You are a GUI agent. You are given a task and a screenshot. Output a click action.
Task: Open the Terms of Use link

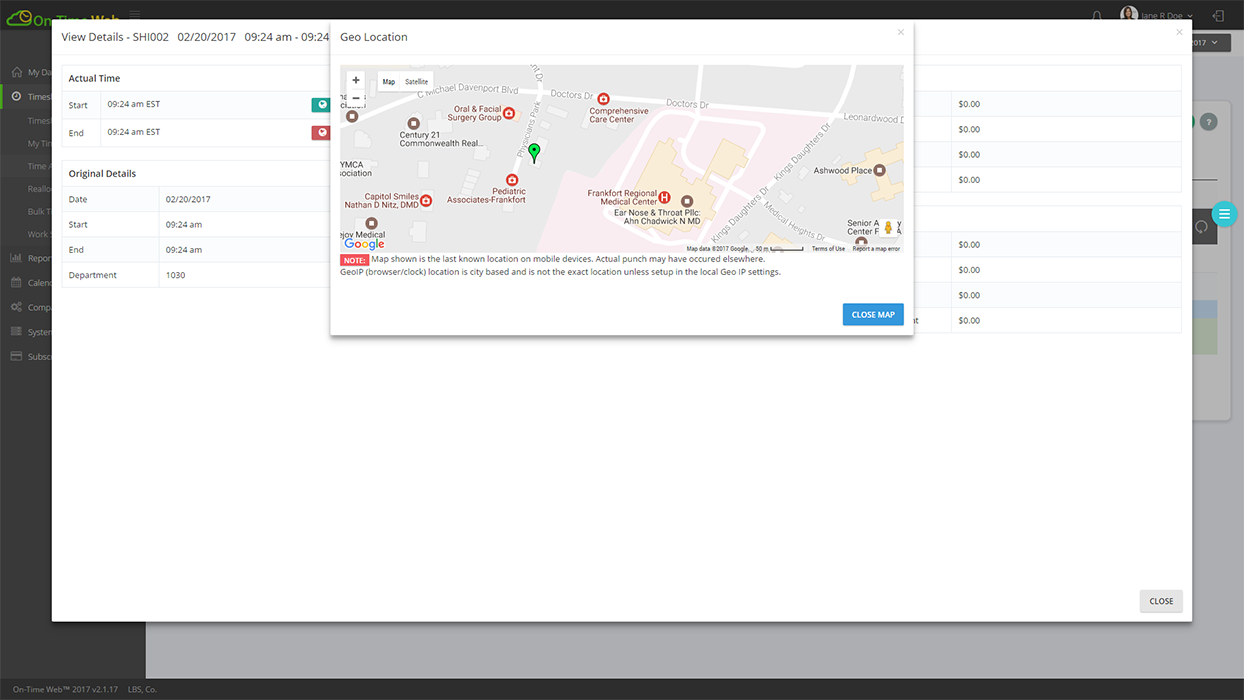[x=828, y=248]
